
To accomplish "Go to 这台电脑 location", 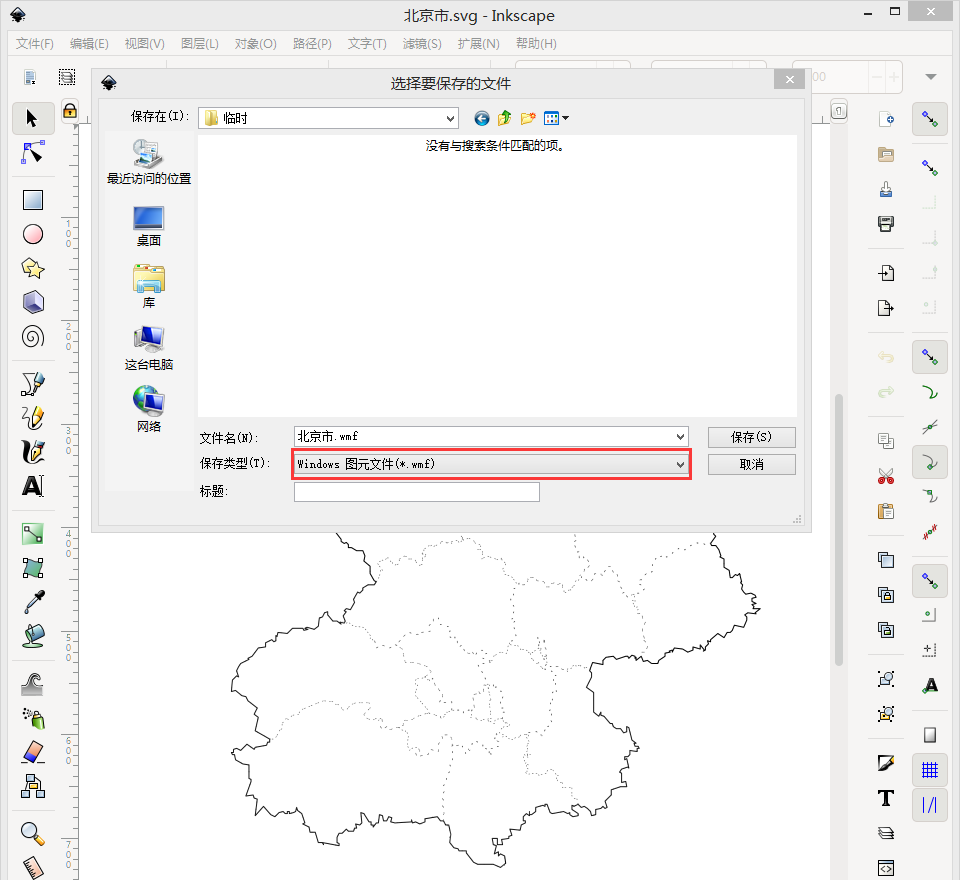I will tap(149, 348).
